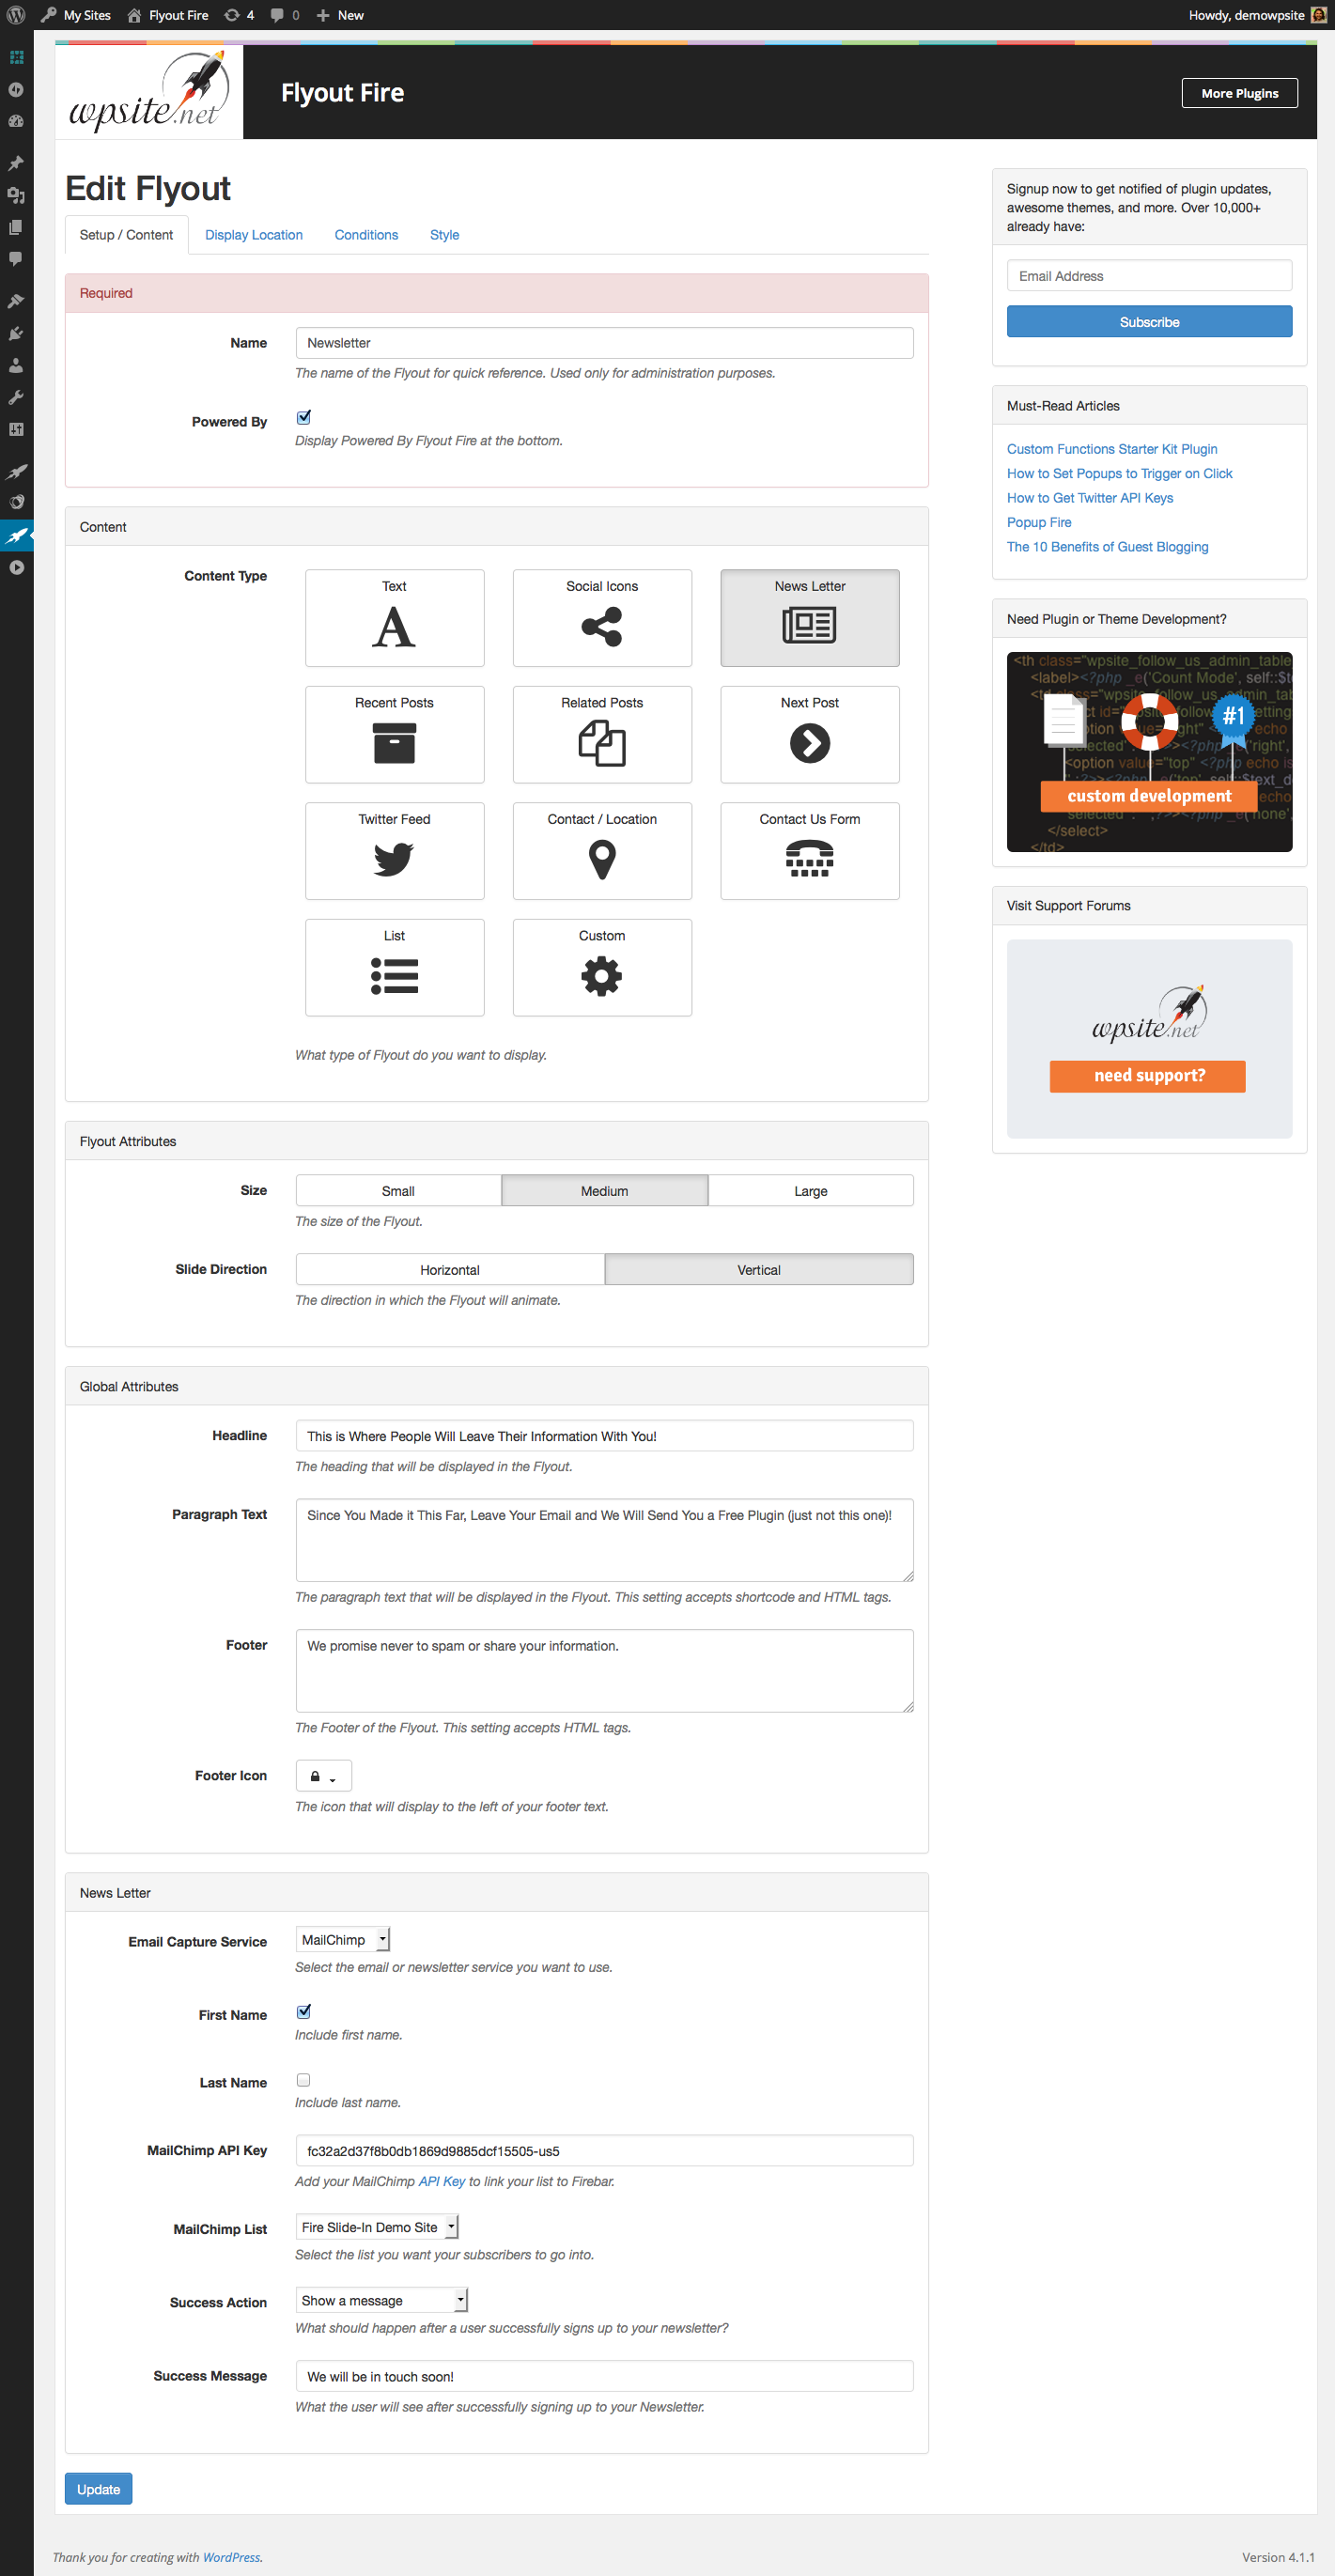
Task: Choose Medium flyout size
Action: pyautogui.click(x=604, y=1190)
